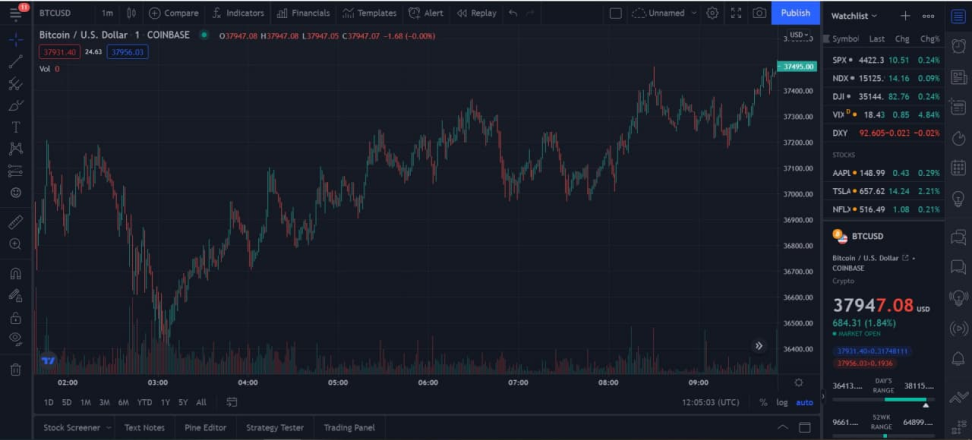The image size is (972, 440).
Task: Click the undo arrow
Action: [513, 13]
